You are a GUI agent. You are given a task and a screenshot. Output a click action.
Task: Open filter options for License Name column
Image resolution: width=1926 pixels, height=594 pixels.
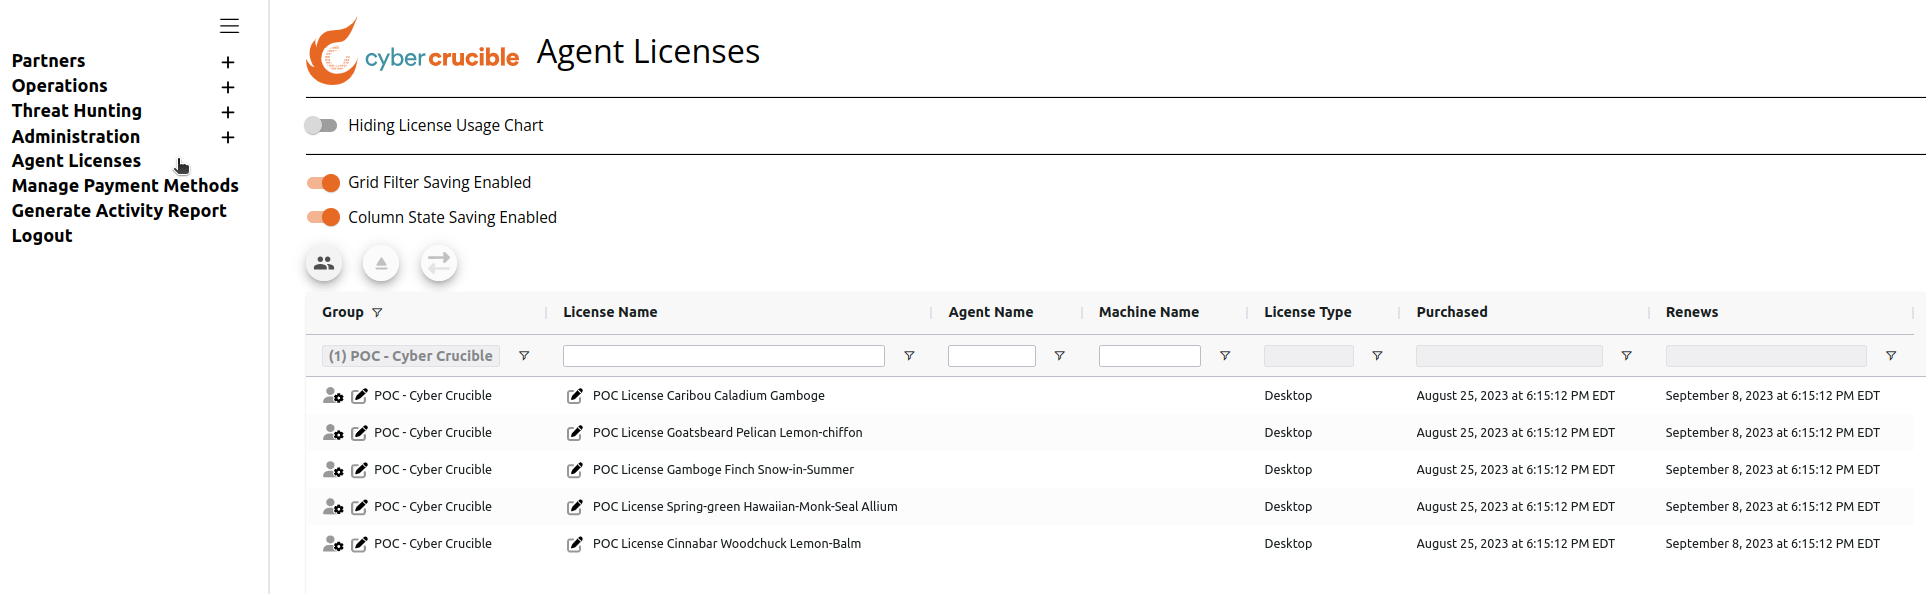(x=909, y=356)
